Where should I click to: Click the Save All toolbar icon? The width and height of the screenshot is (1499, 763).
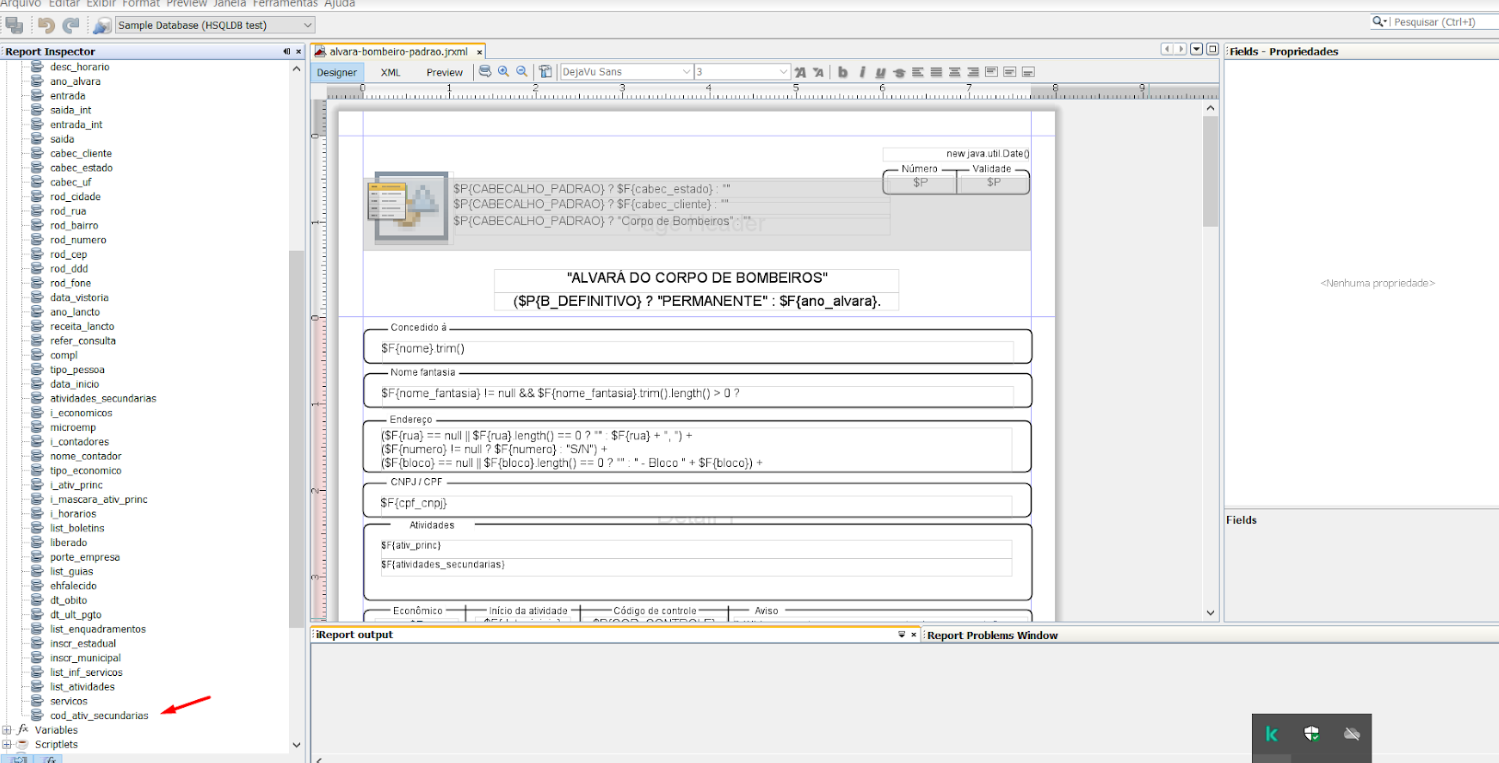pyautogui.click(x=14, y=25)
